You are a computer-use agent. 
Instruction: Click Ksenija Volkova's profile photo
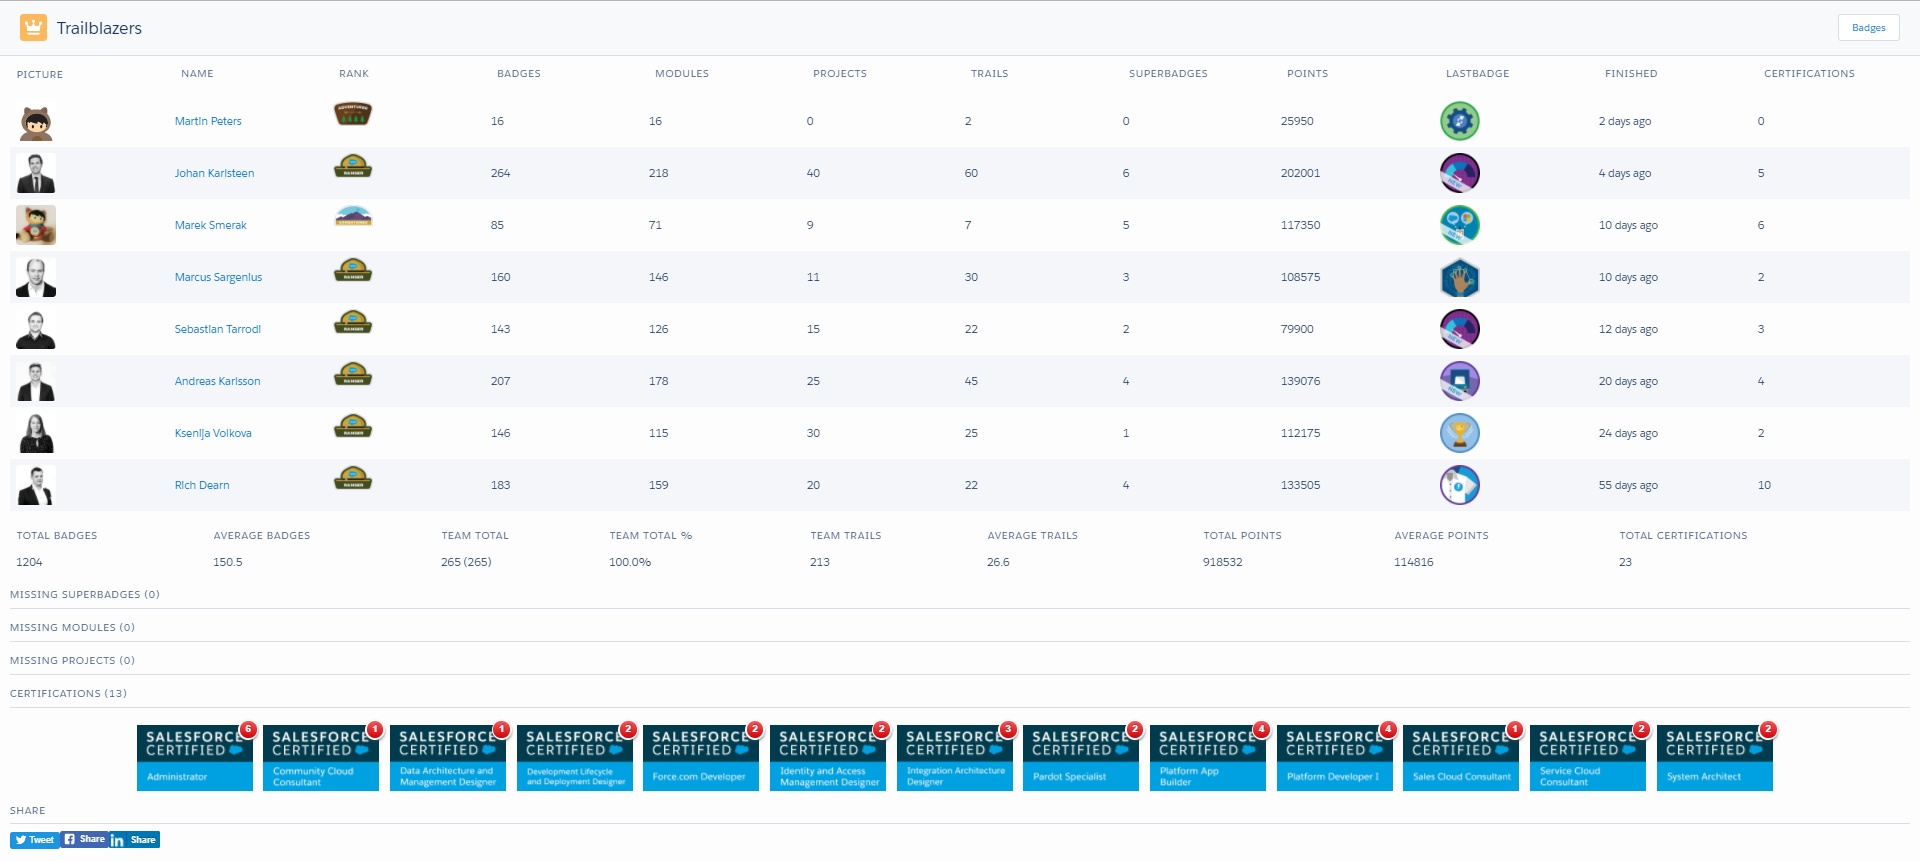coord(36,433)
